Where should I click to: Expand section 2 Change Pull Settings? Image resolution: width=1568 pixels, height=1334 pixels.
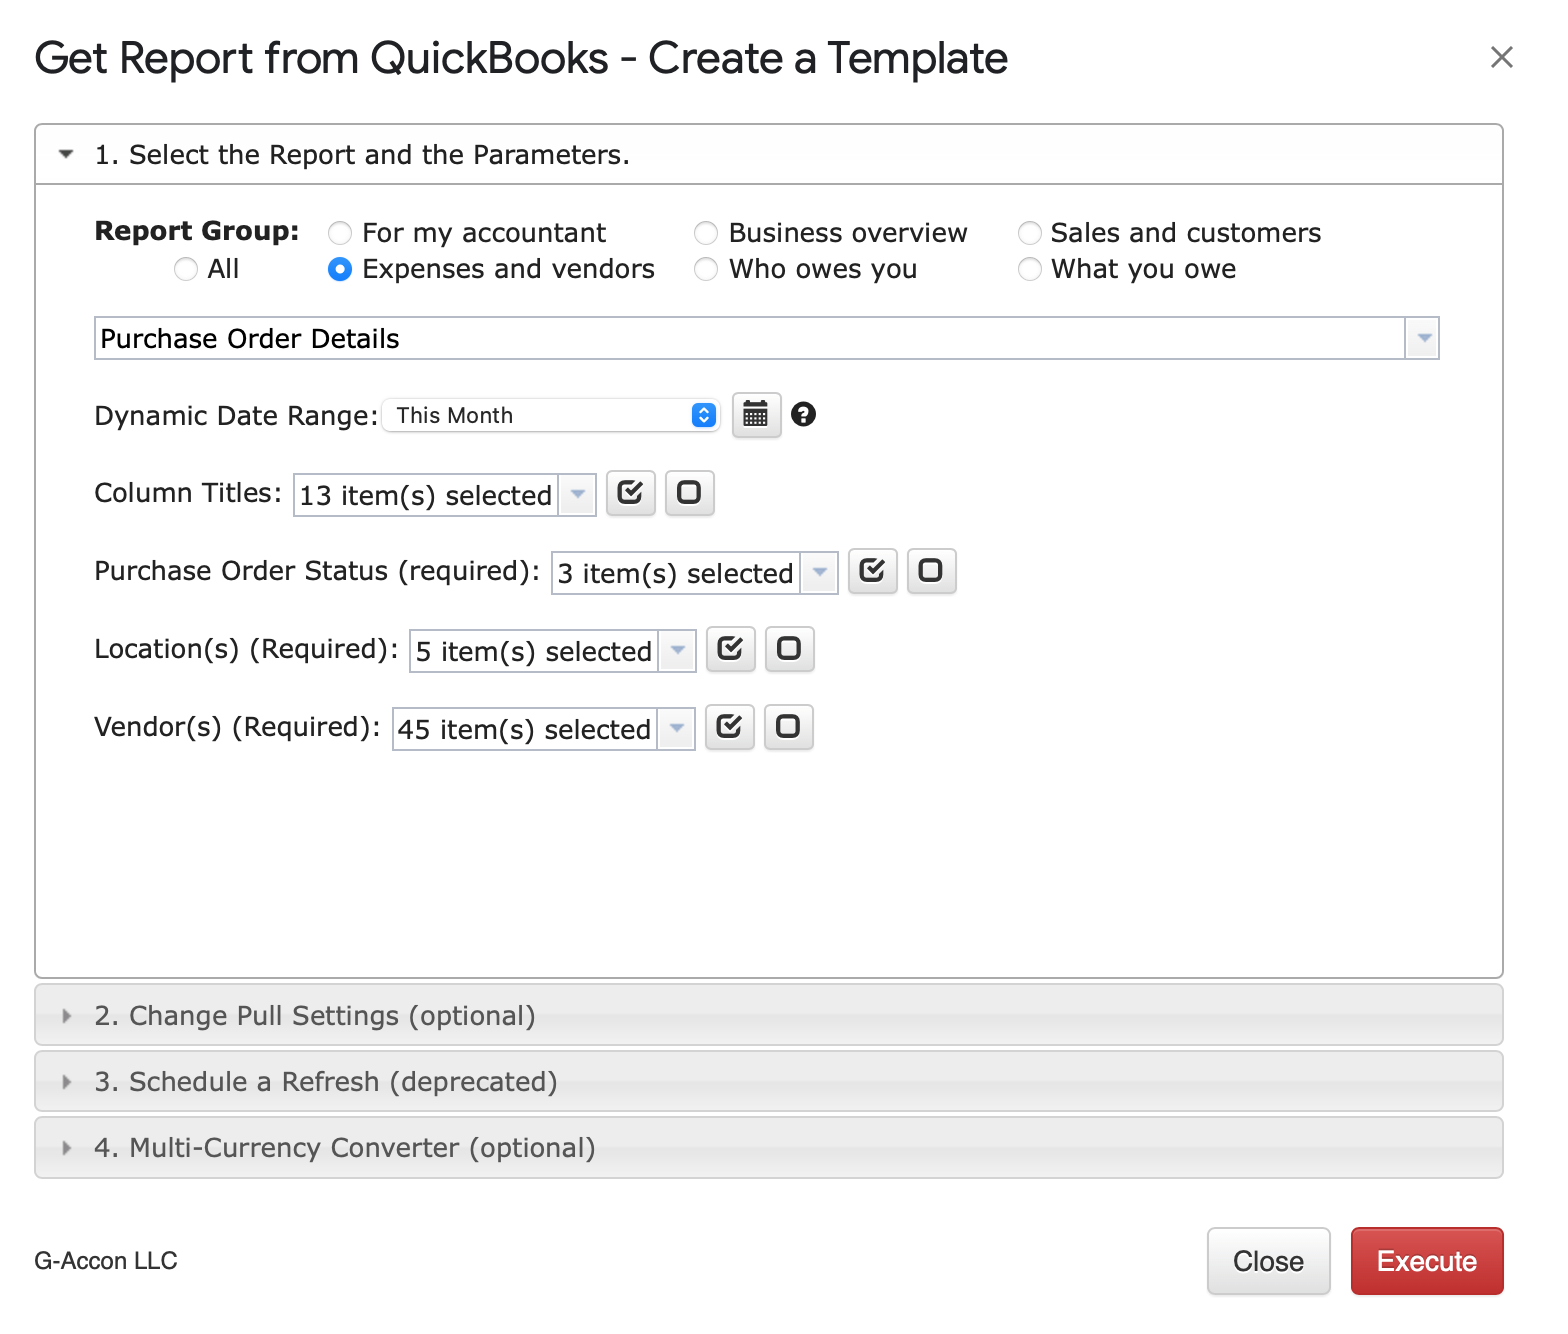(x=768, y=1015)
